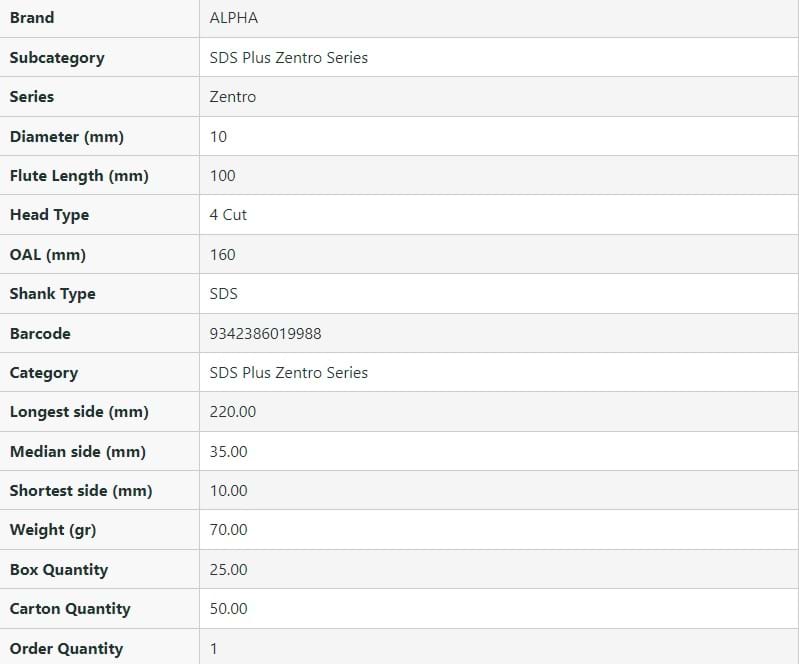
Task: Click the ALPHA brand value
Action: point(234,18)
